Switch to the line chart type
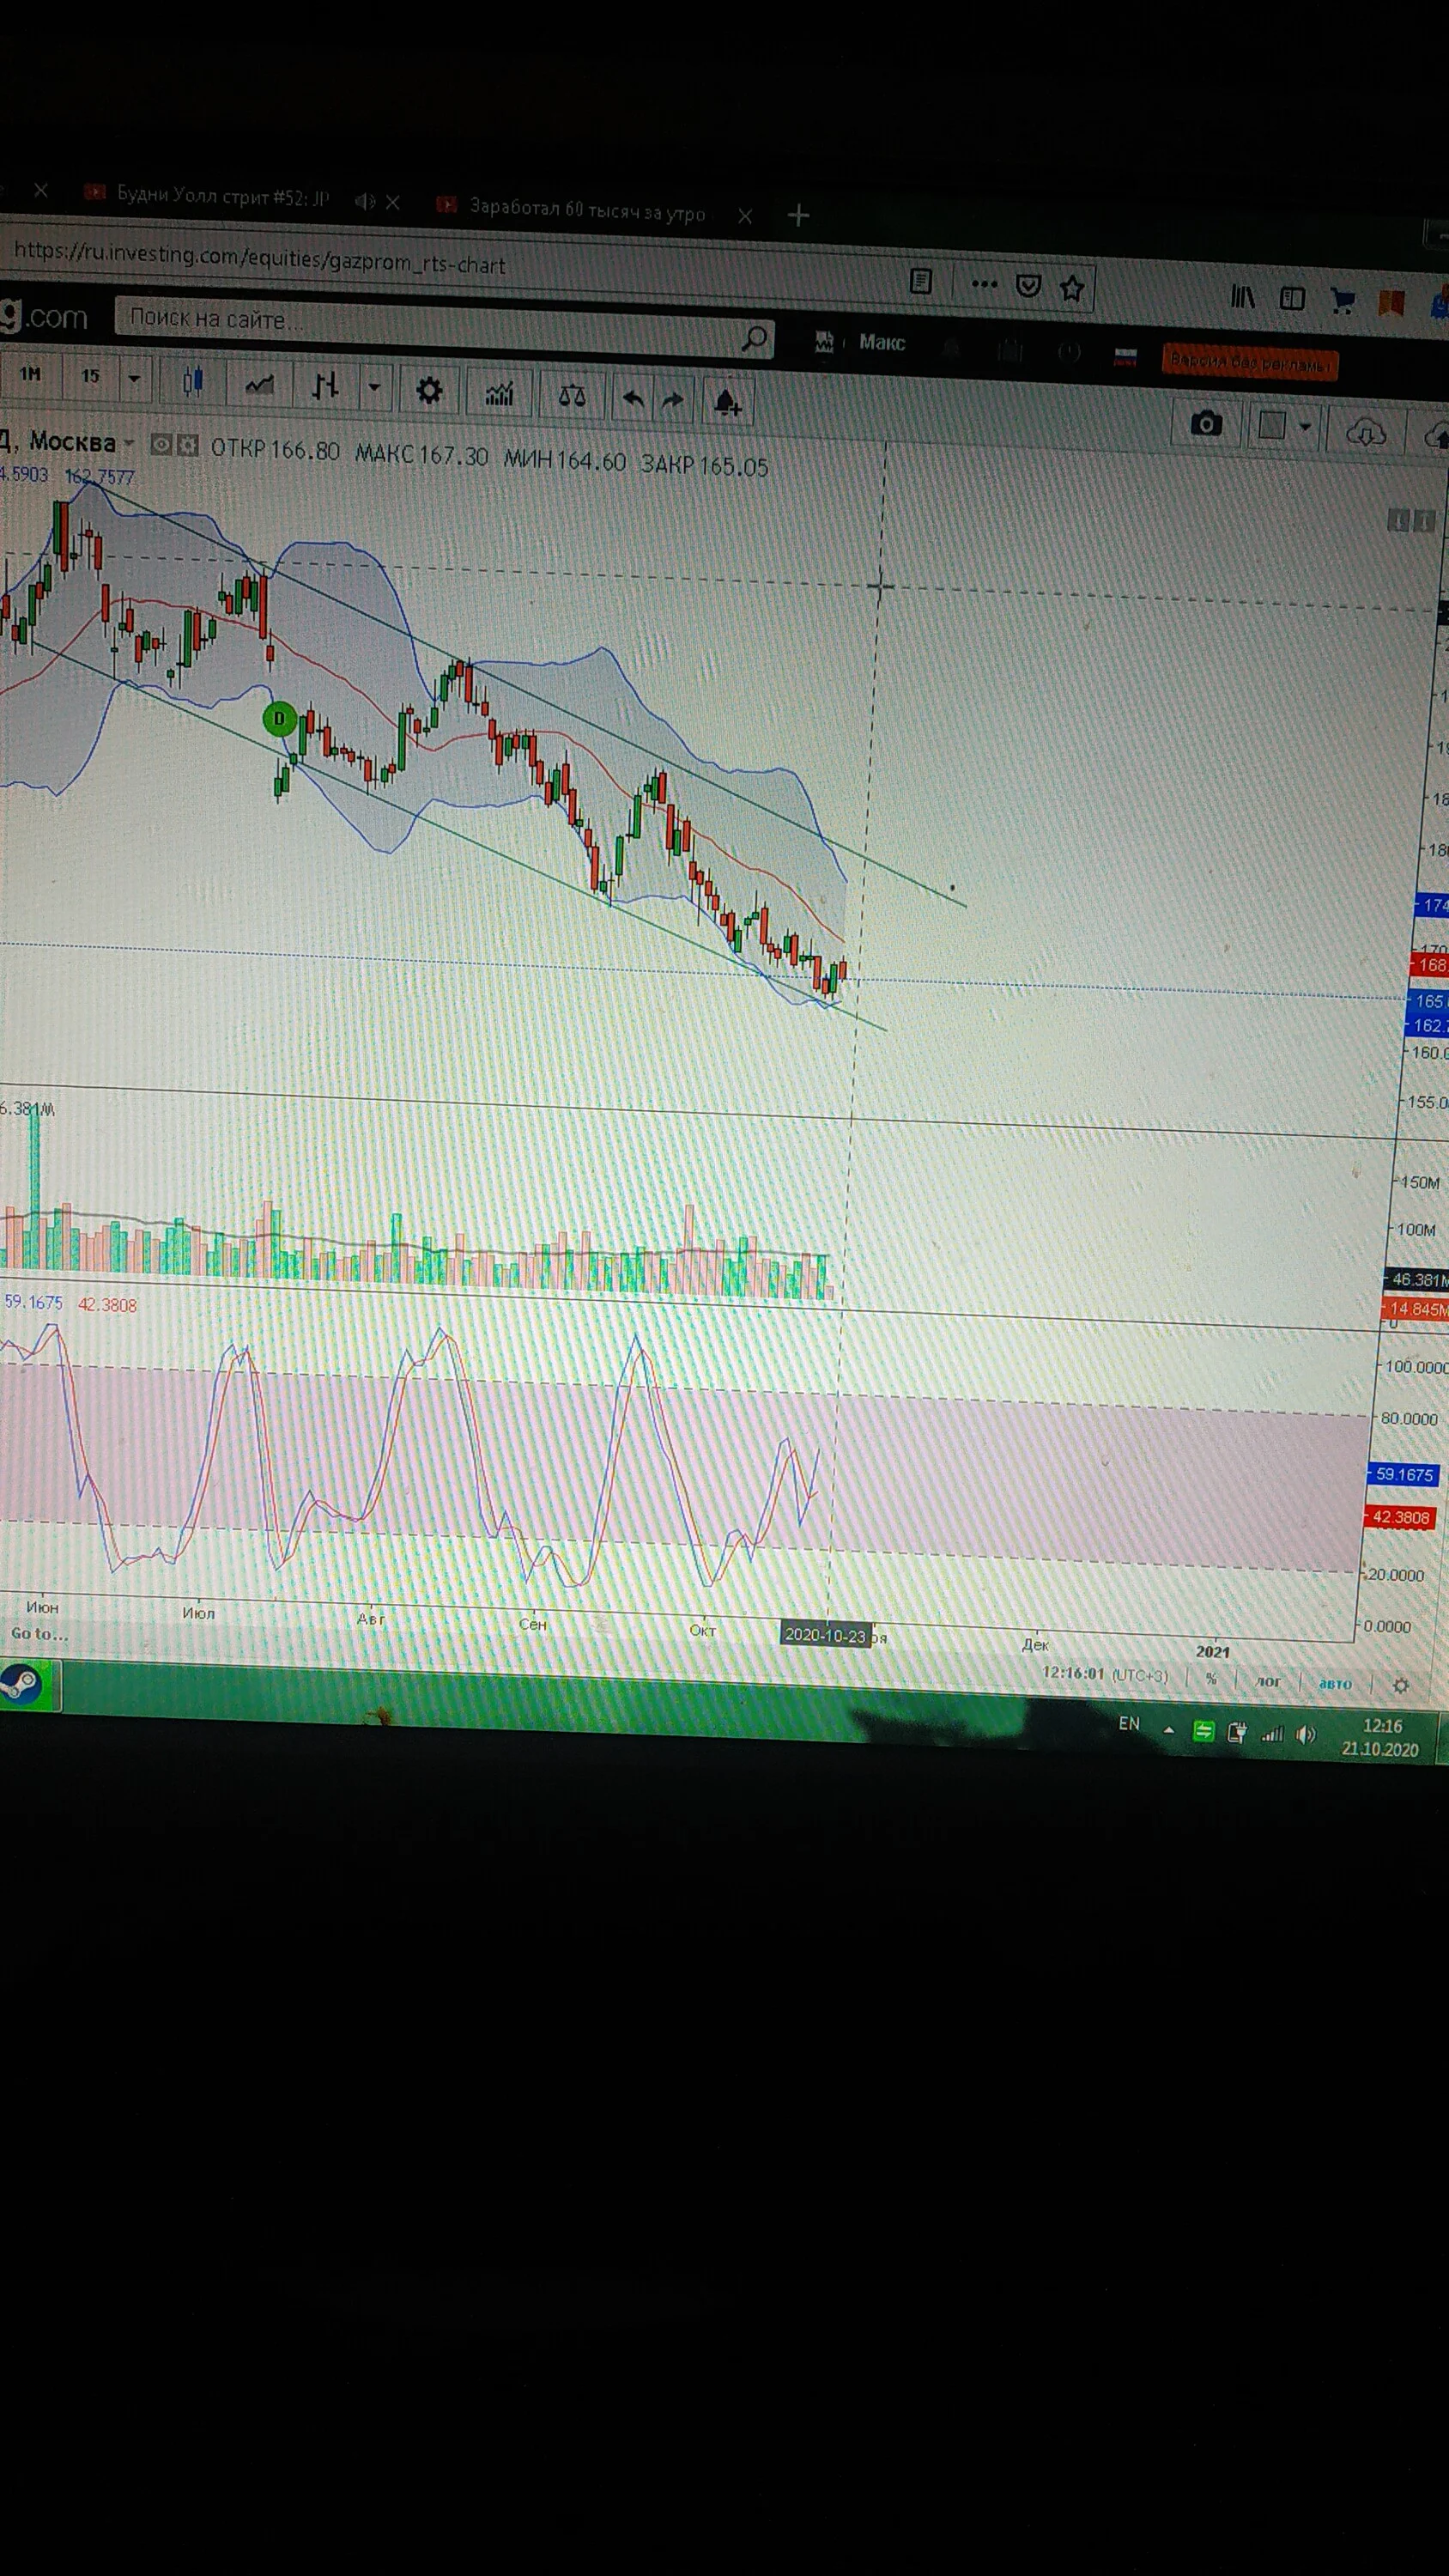Screen dimensions: 1449x2576 pos(259,385)
